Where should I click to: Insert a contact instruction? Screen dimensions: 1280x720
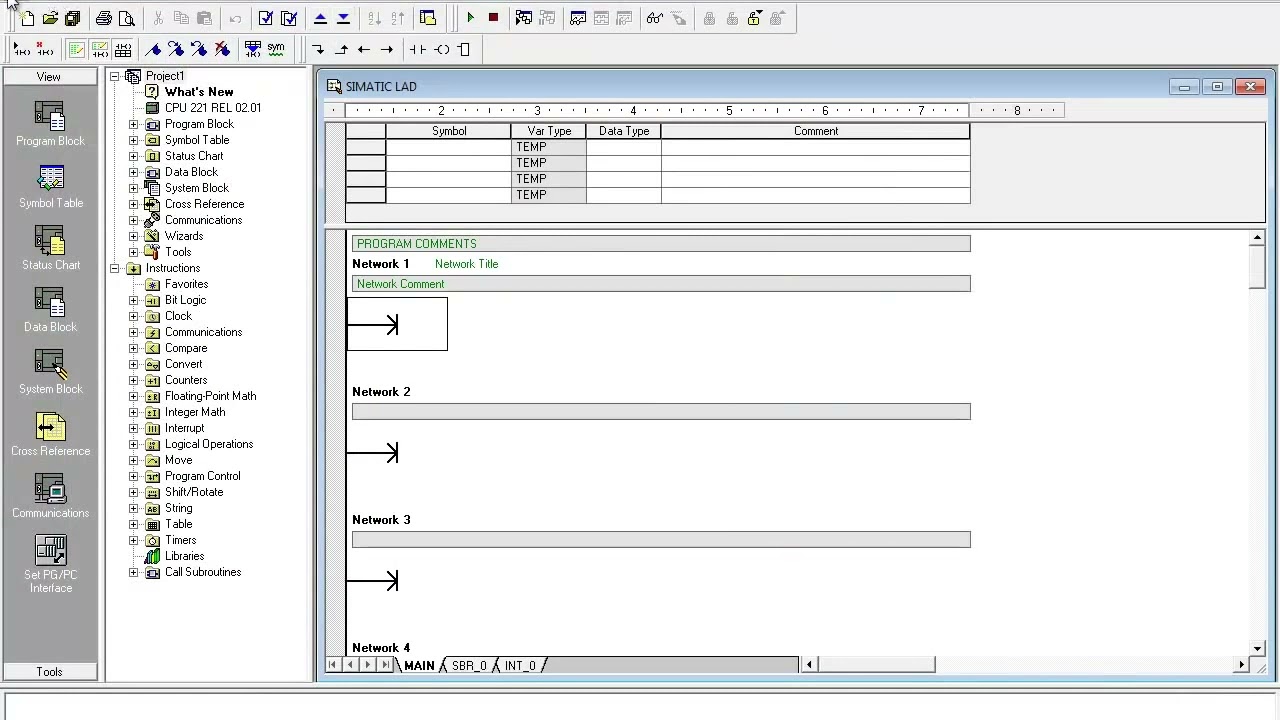(417, 49)
